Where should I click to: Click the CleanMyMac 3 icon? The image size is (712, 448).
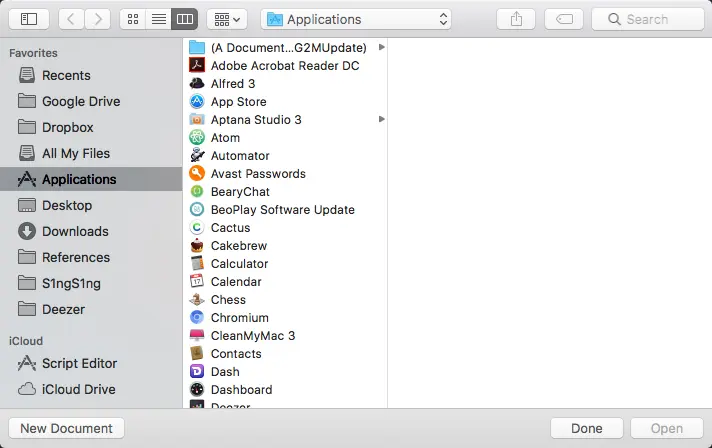197,335
